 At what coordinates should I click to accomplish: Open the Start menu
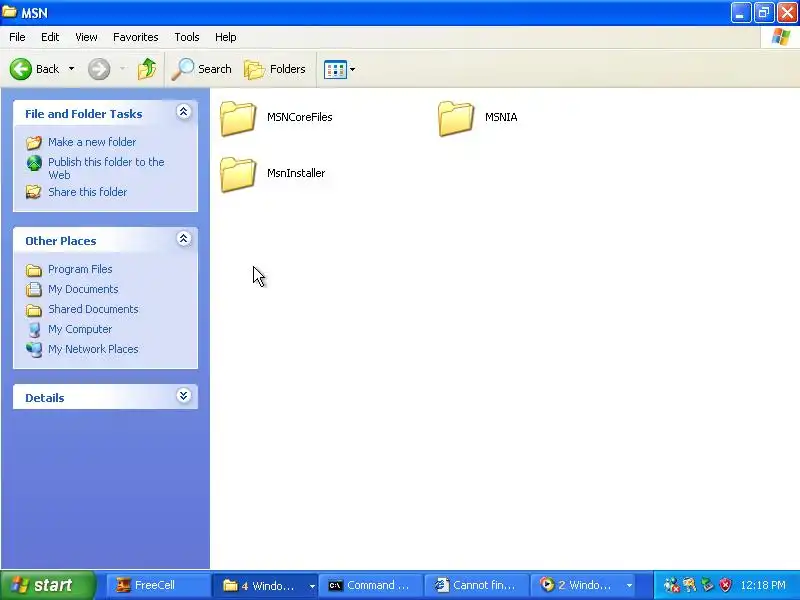click(x=47, y=585)
